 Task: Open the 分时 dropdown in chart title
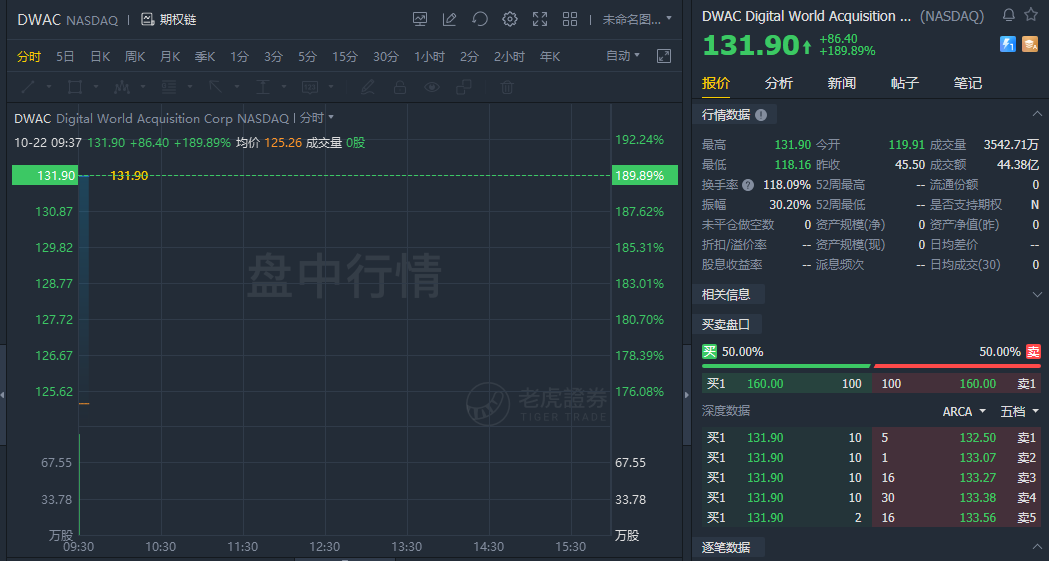316,118
